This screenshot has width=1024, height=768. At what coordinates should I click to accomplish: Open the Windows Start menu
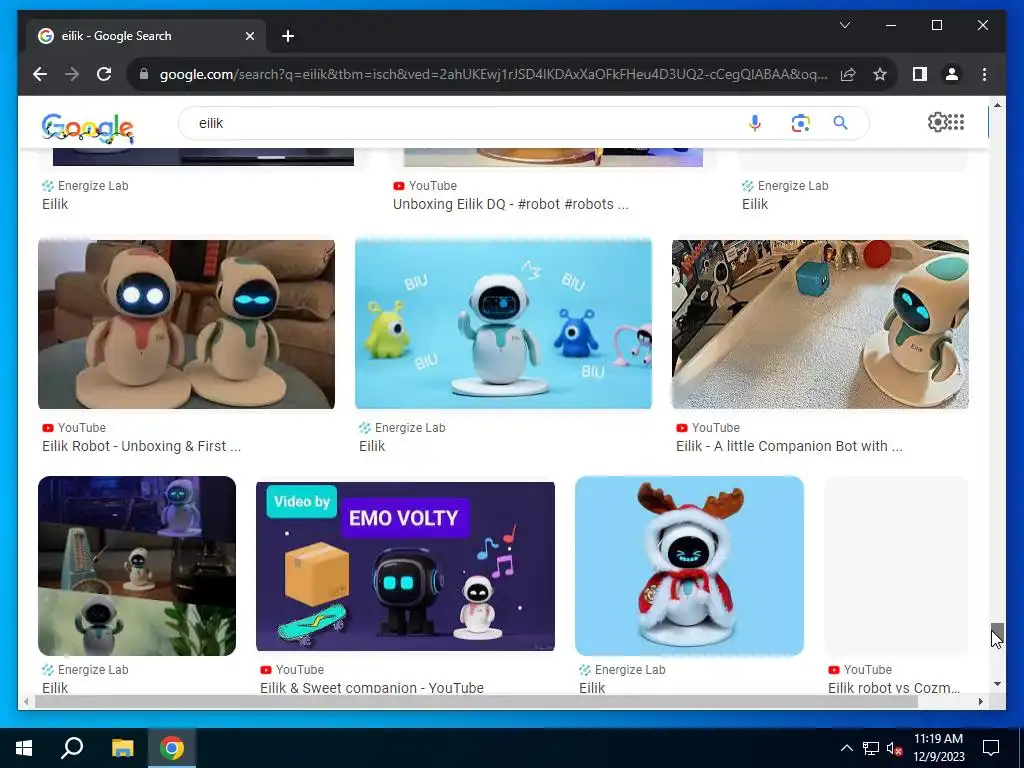coord(24,748)
